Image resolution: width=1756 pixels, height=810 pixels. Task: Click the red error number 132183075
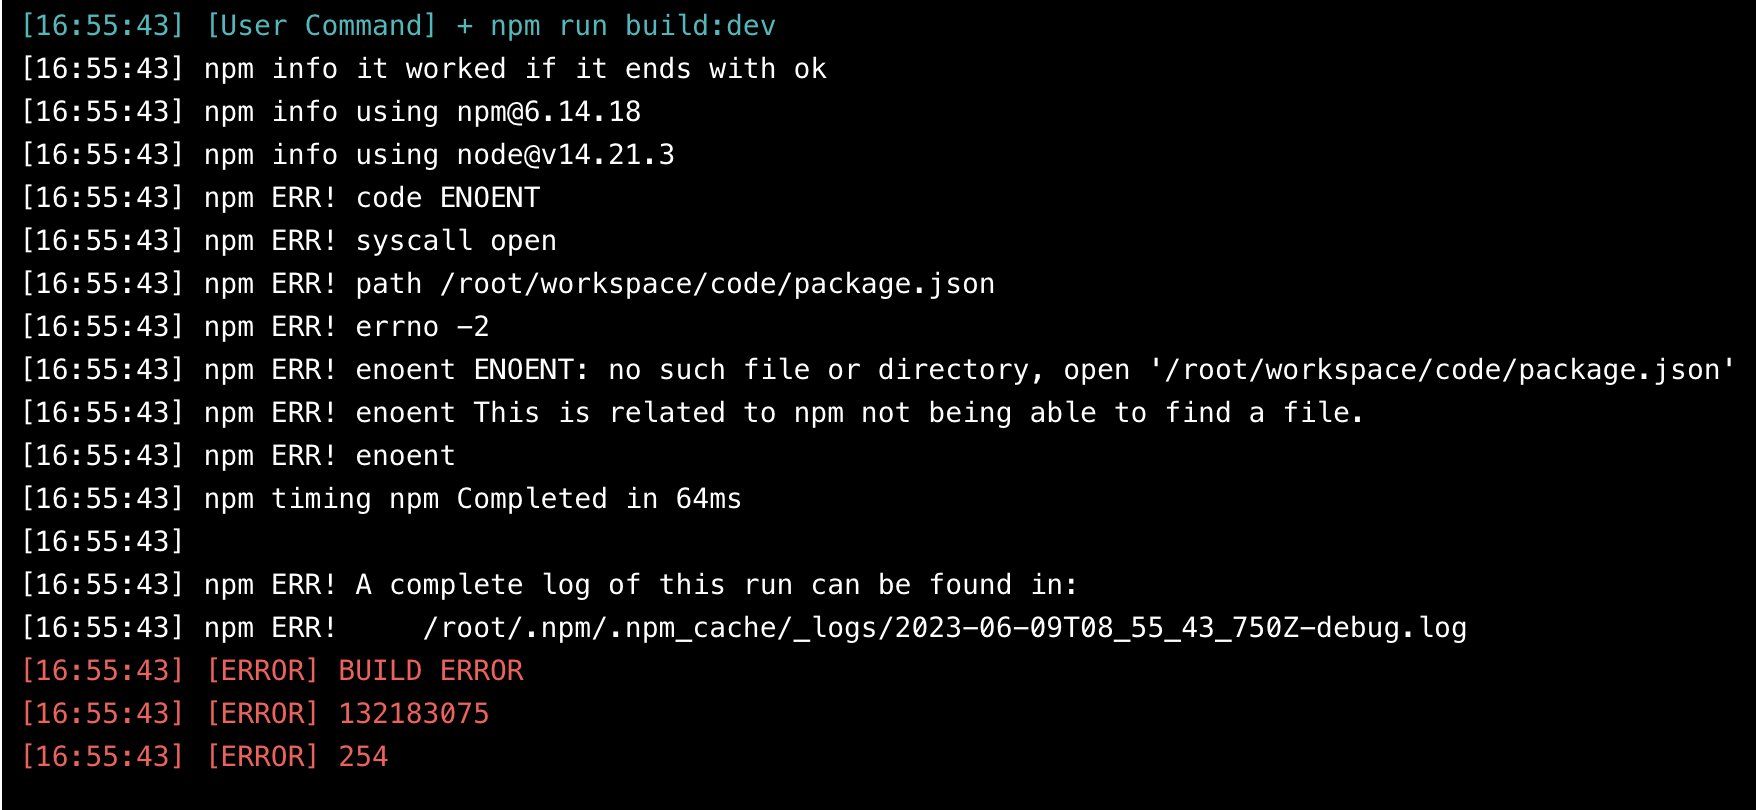coord(414,714)
